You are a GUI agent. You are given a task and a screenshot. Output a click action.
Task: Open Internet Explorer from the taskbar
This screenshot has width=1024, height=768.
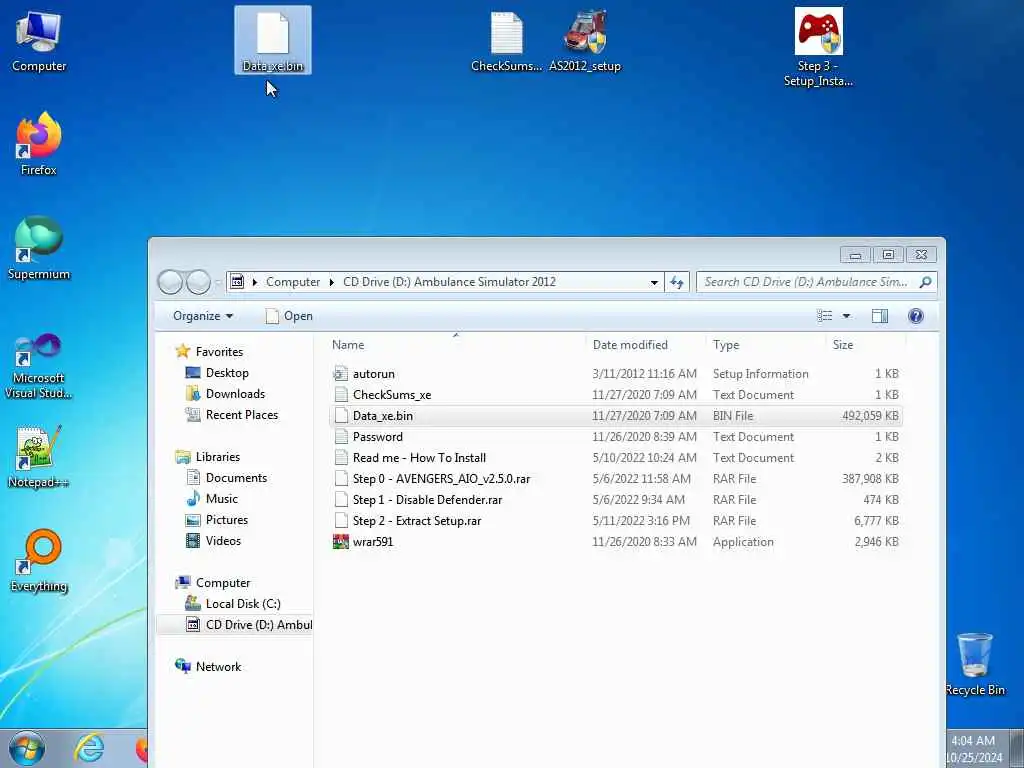pyautogui.click(x=89, y=748)
